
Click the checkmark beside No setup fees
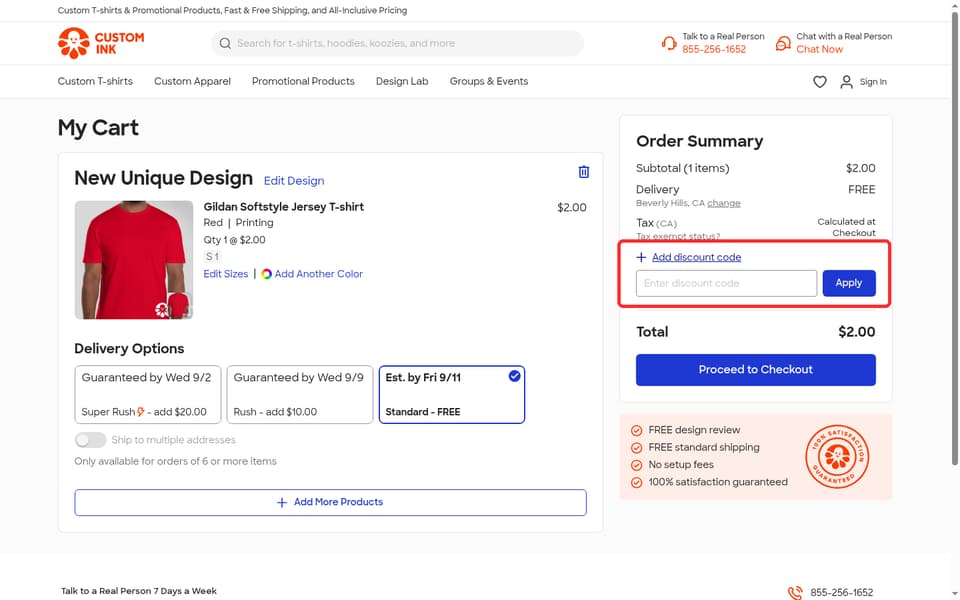coord(637,465)
